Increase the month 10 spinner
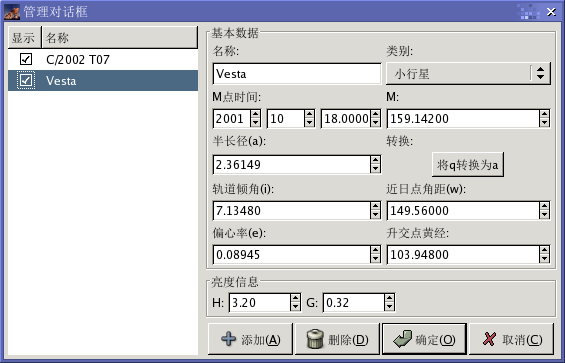 point(310,114)
